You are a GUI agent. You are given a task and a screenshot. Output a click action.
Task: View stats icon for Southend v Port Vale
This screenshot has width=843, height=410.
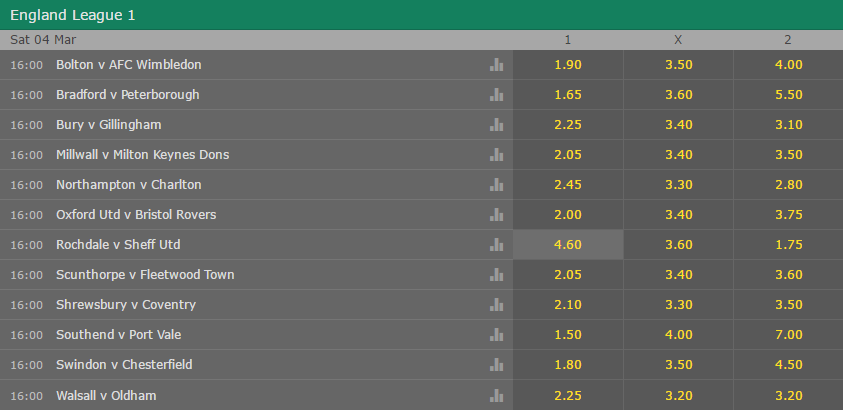496,335
